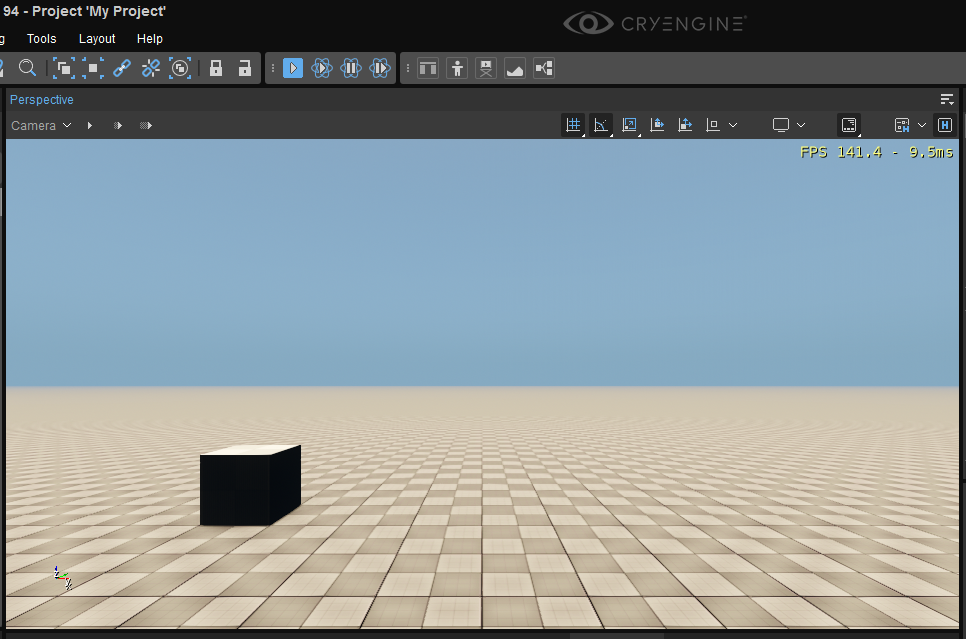This screenshot has height=639, width=966.
Task: Toggle snap to geometry icon
Action: coord(685,125)
